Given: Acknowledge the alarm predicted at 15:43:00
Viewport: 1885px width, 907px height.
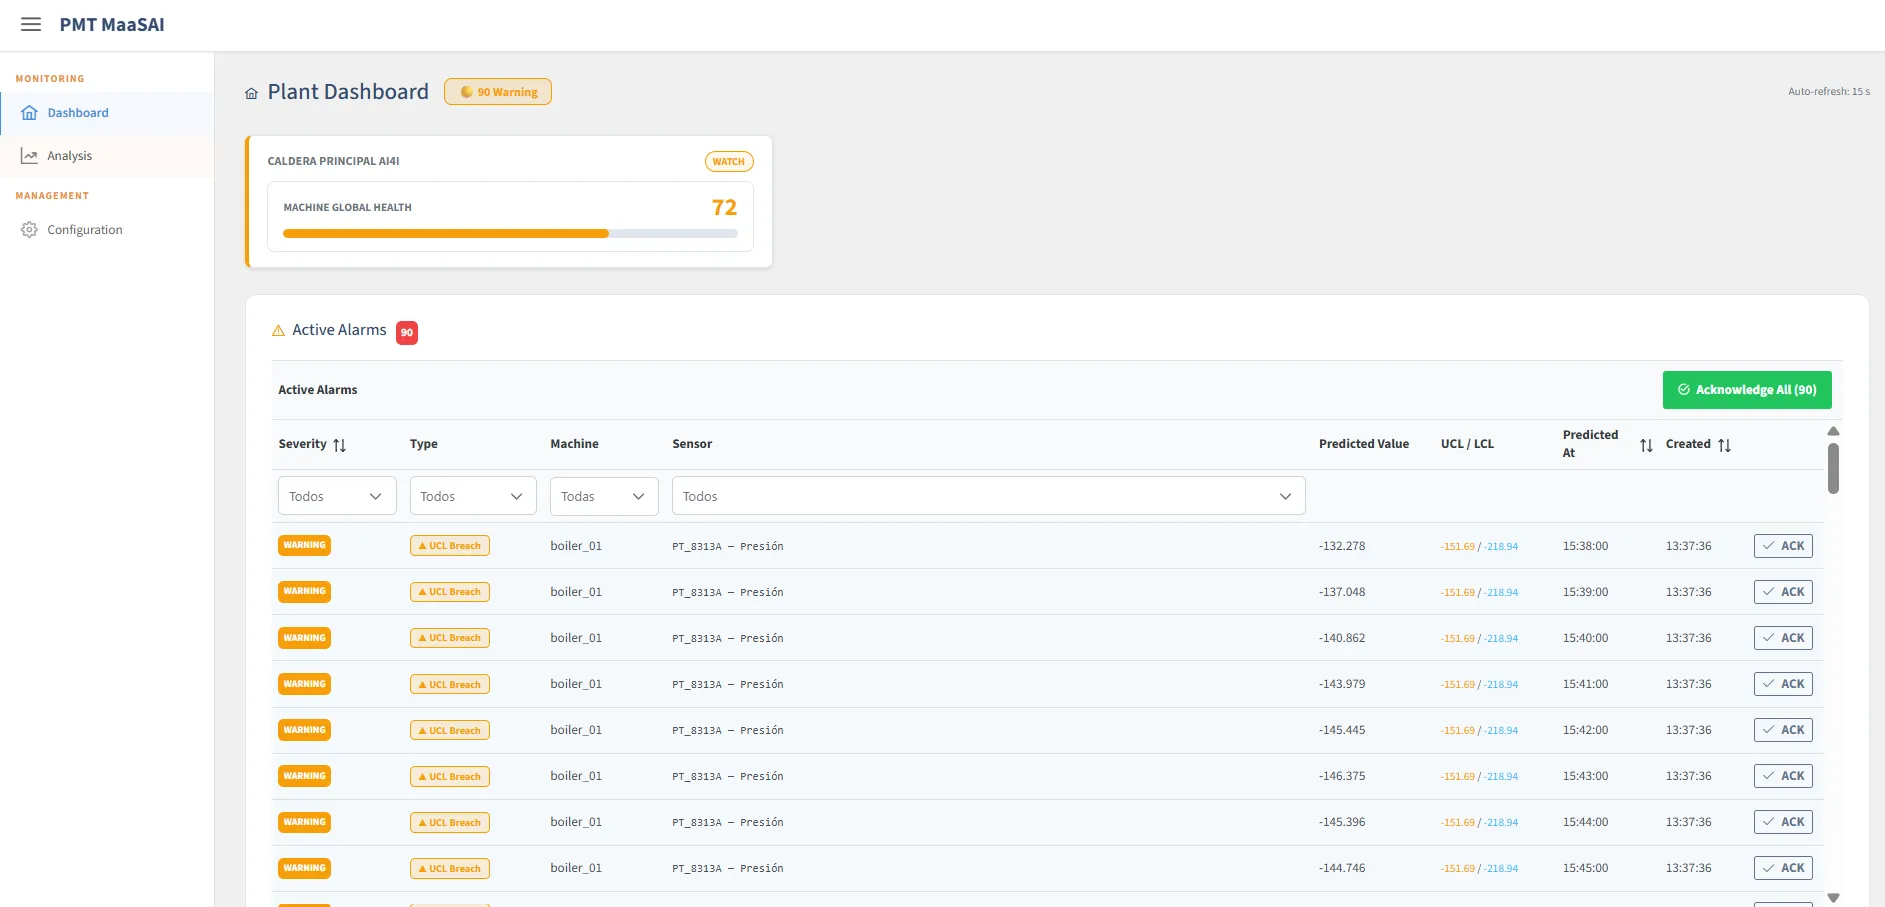Looking at the screenshot, I should point(1783,776).
